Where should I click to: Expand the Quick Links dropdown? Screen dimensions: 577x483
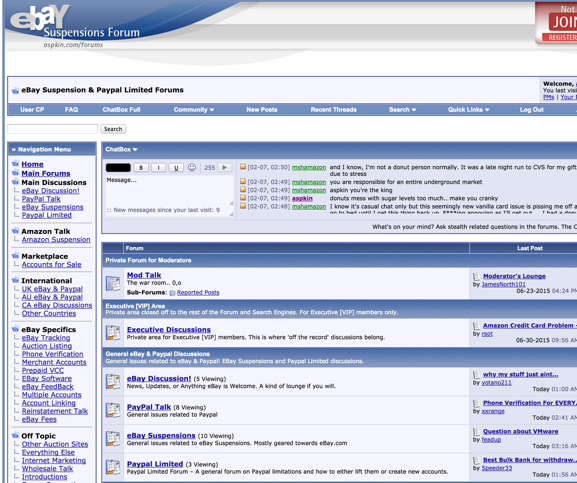468,110
